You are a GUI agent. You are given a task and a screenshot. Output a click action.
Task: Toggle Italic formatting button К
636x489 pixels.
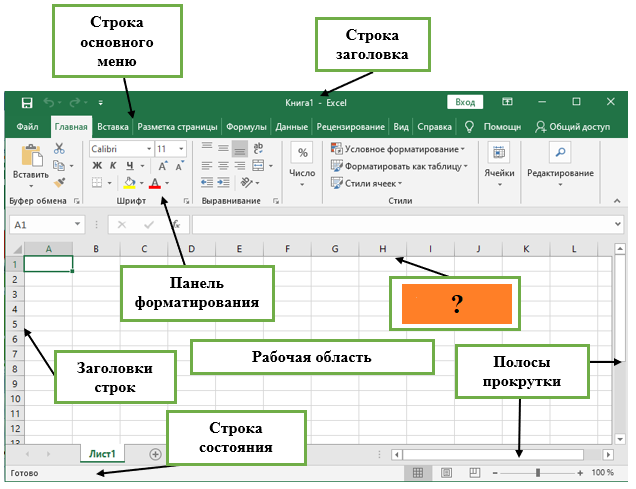(x=113, y=165)
